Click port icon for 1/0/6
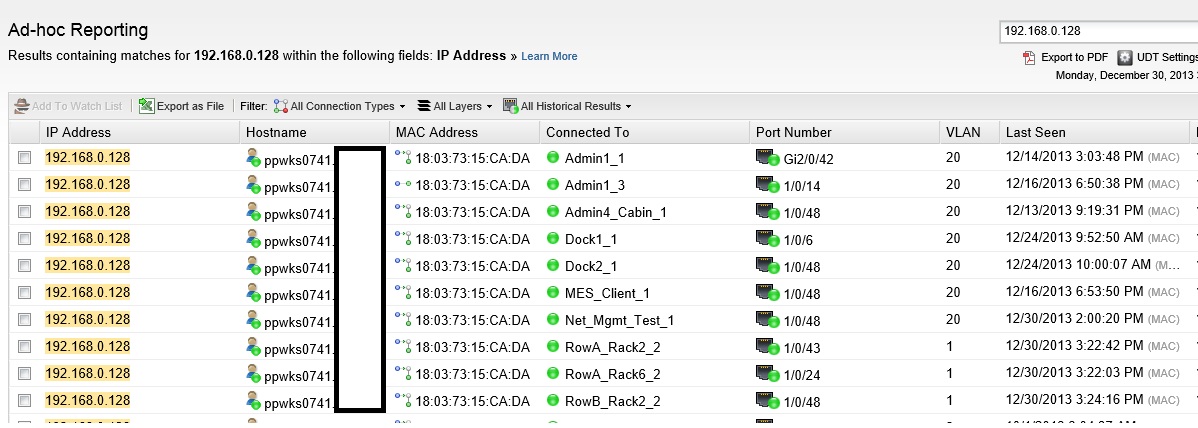Screen dimensions: 1198x428 [767, 239]
